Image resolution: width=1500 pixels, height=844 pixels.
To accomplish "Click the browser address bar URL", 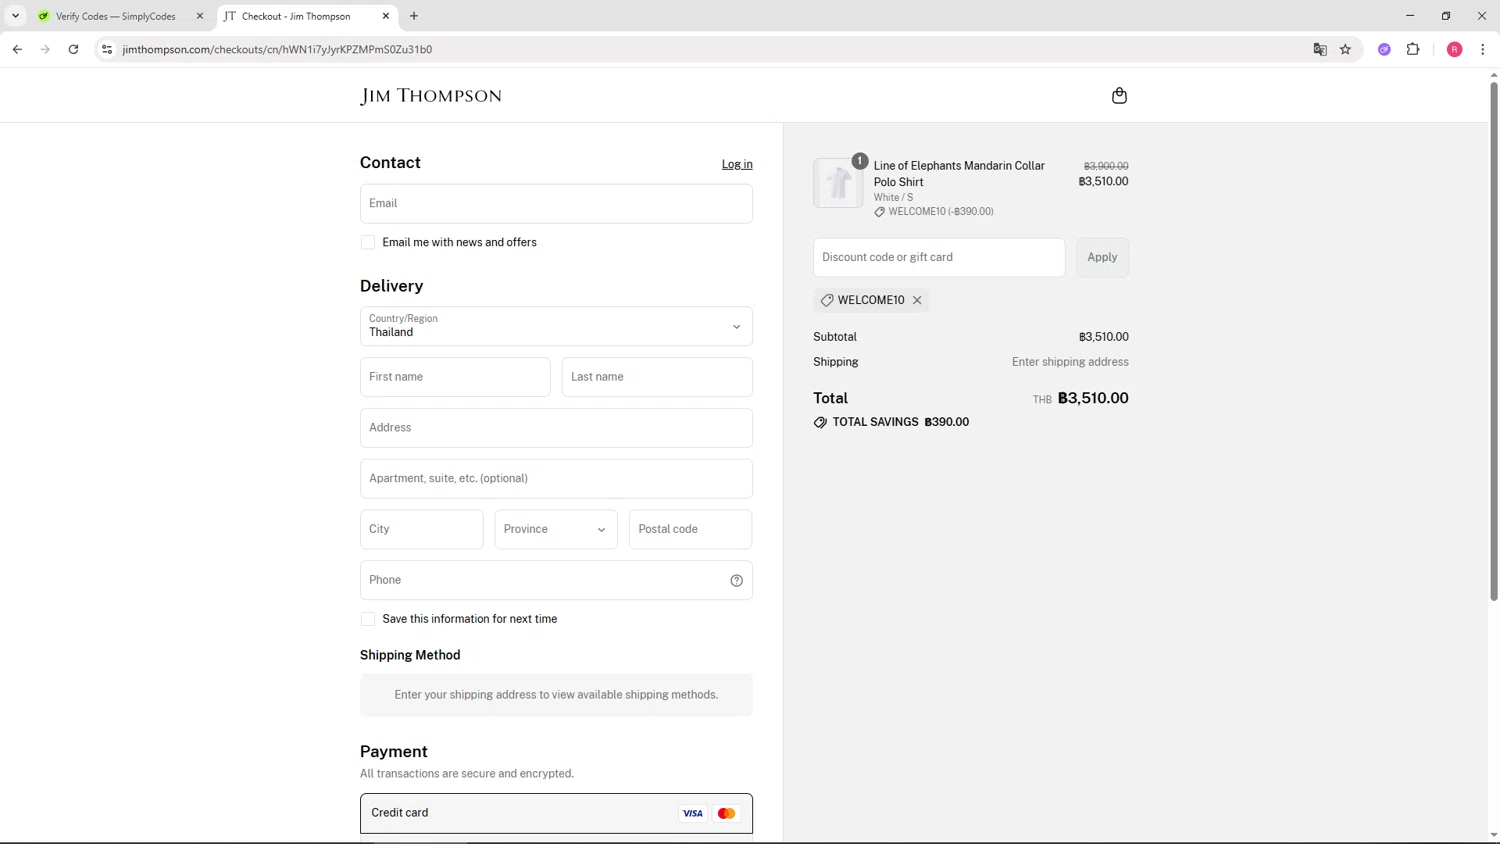I will (x=277, y=49).
